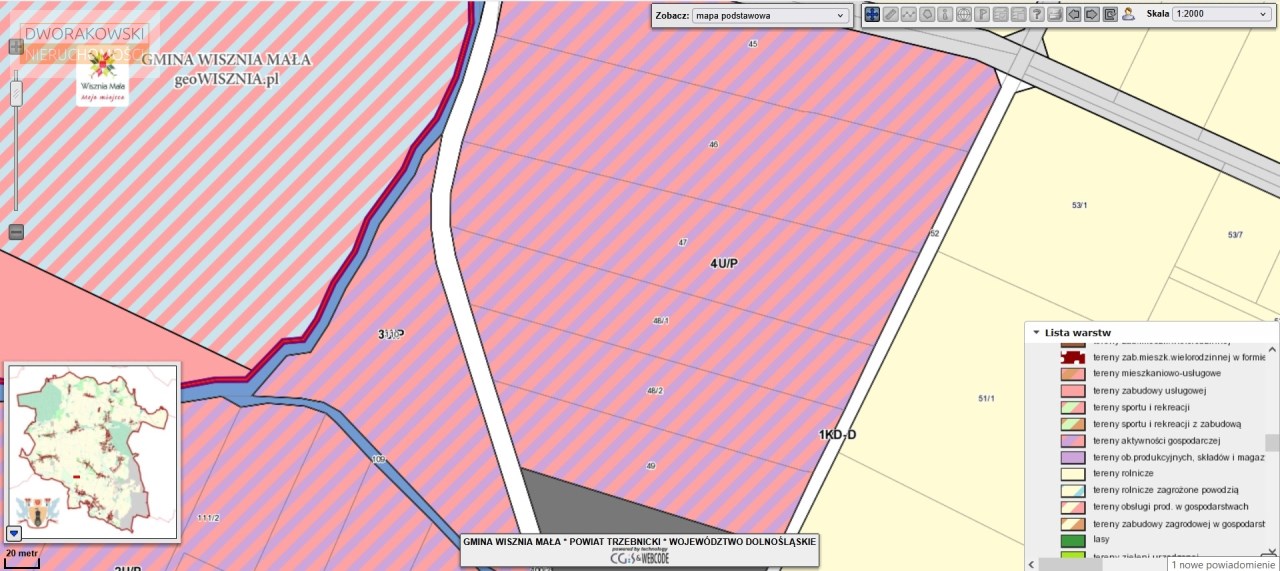Viewport: 1280px width, 571px height.
Task: Open the help question mark icon
Action: (1037, 14)
